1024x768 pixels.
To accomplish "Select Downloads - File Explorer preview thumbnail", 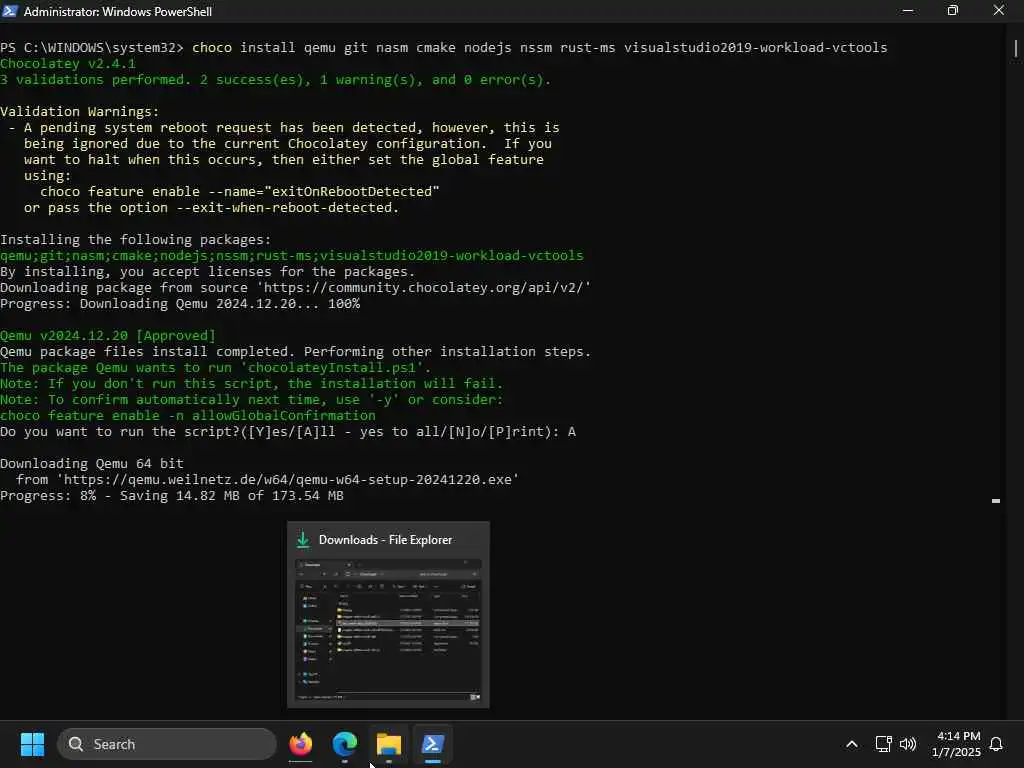I will click(389, 631).
